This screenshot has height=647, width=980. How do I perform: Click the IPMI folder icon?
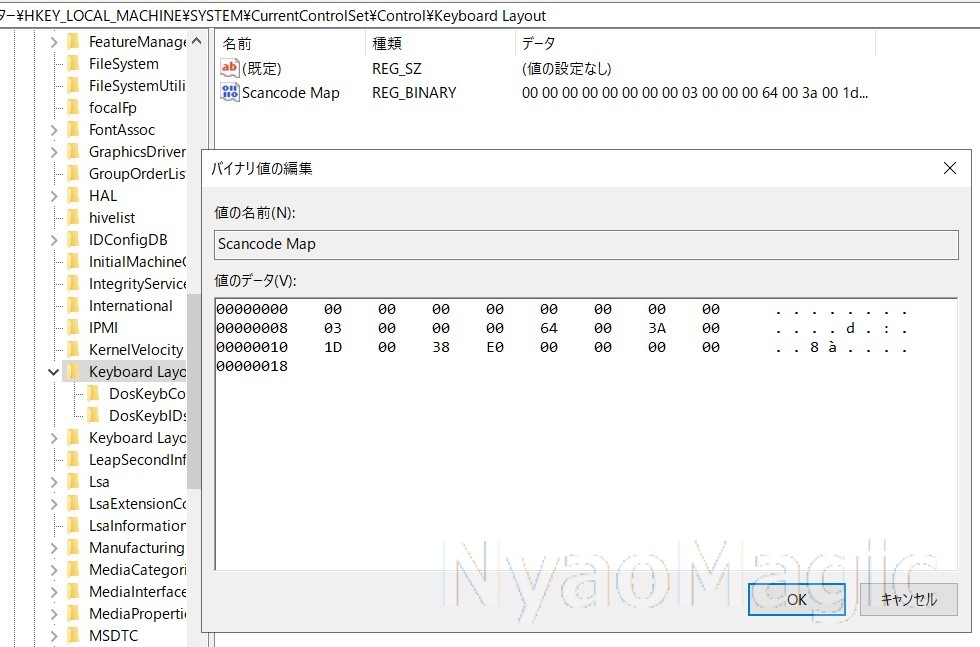point(73,328)
